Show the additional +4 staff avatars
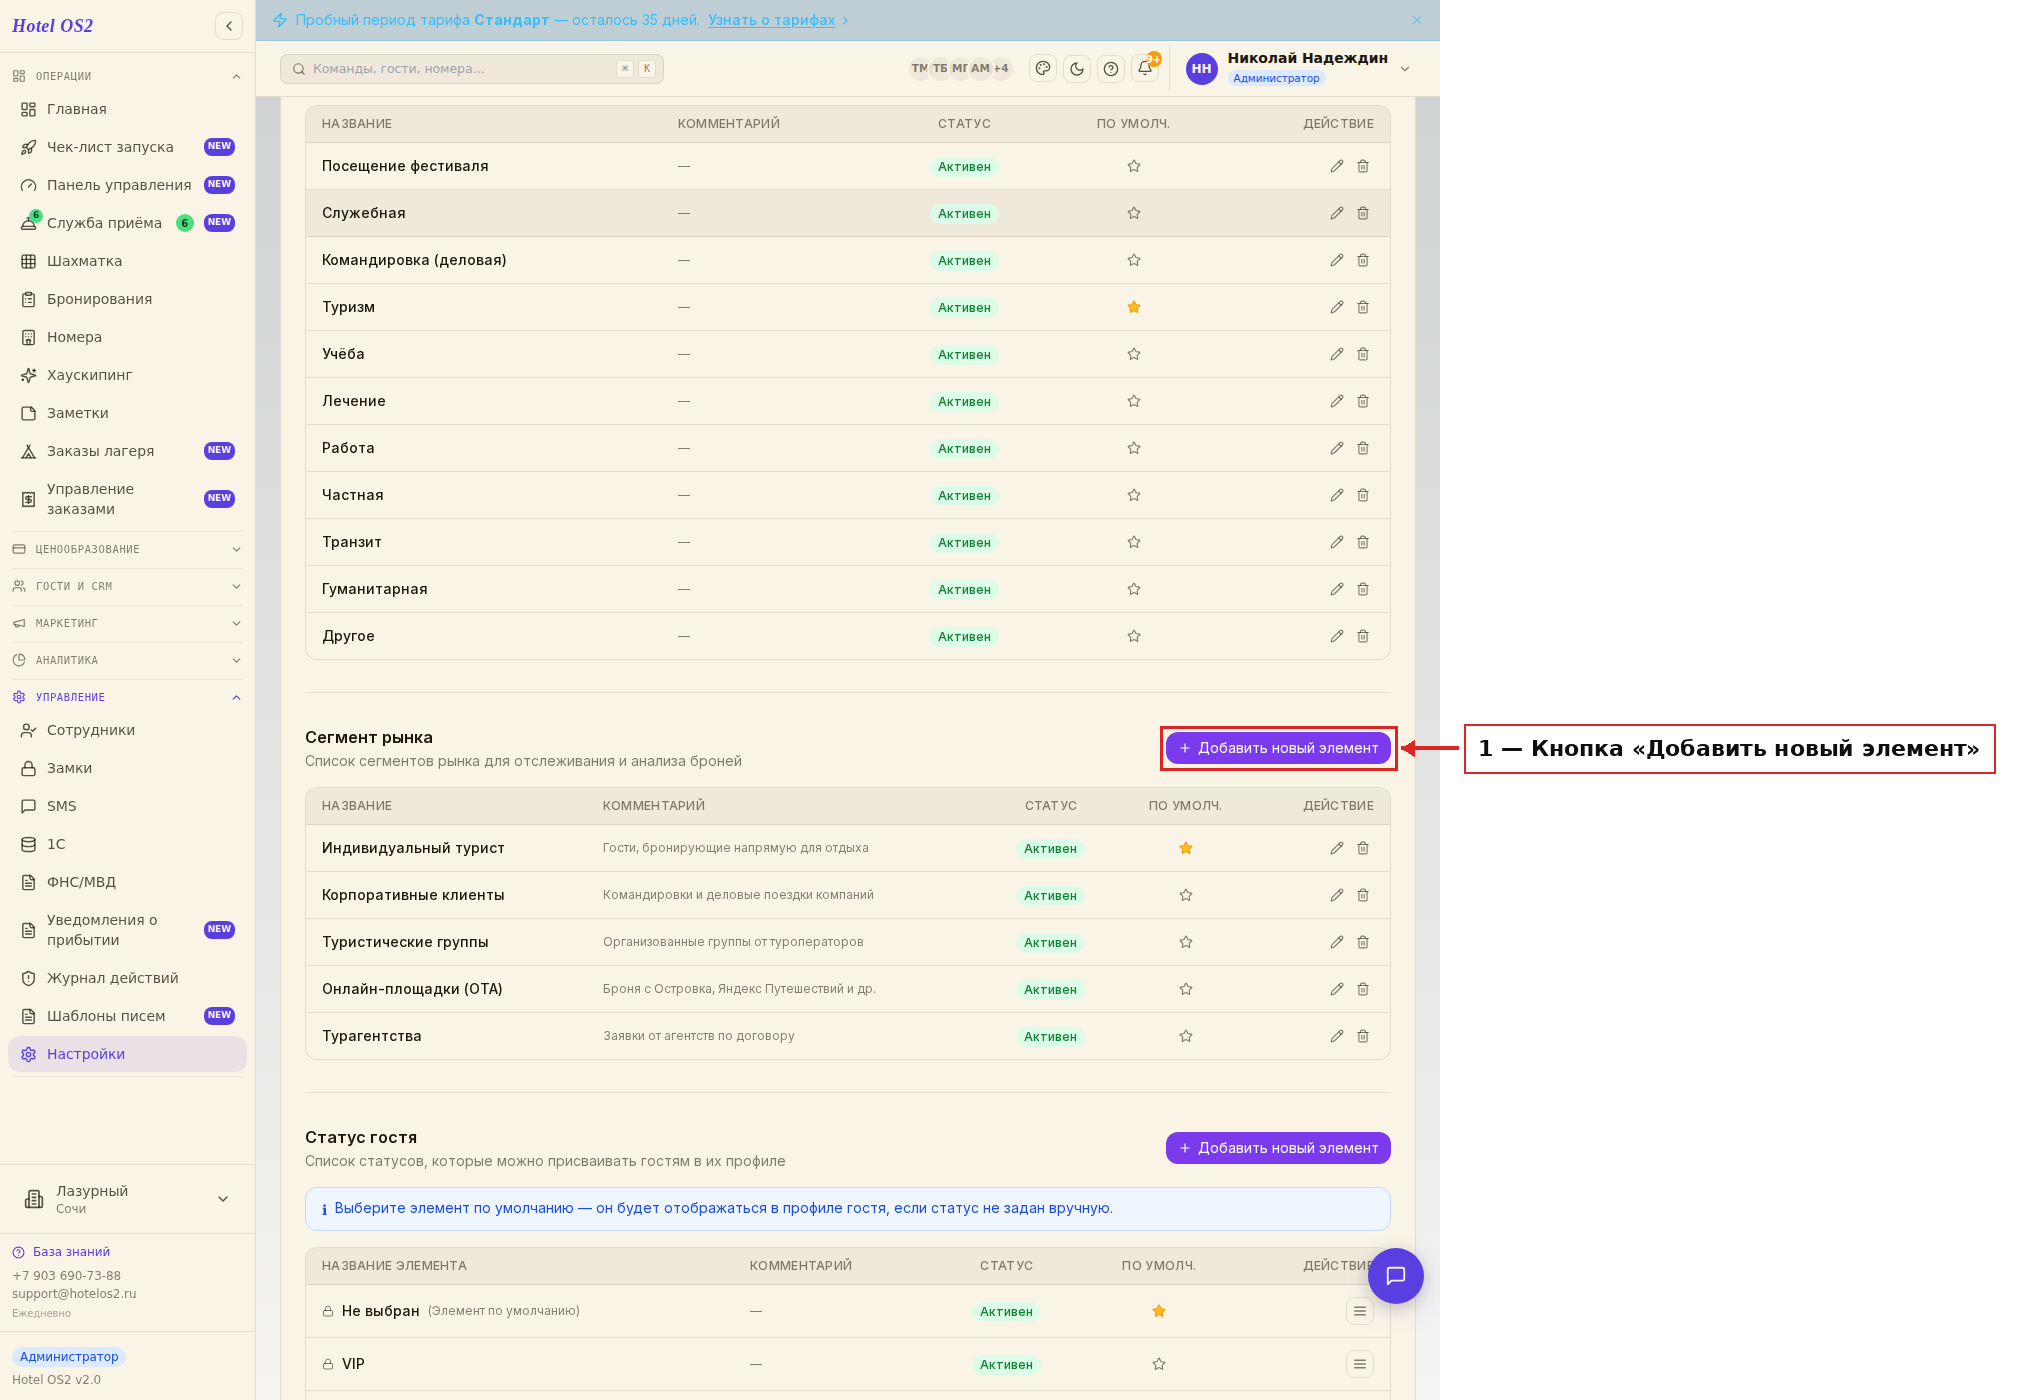 (1002, 68)
